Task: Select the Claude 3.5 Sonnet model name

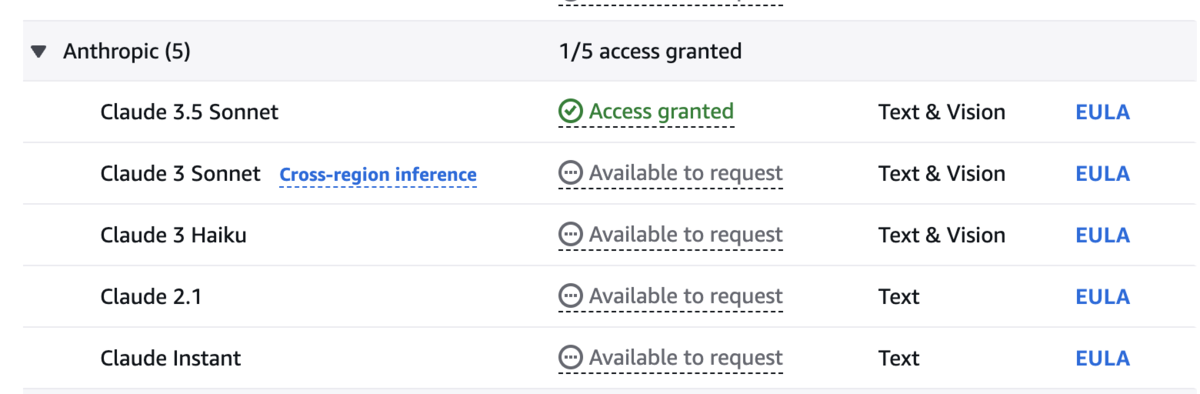Action: click(x=189, y=112)
